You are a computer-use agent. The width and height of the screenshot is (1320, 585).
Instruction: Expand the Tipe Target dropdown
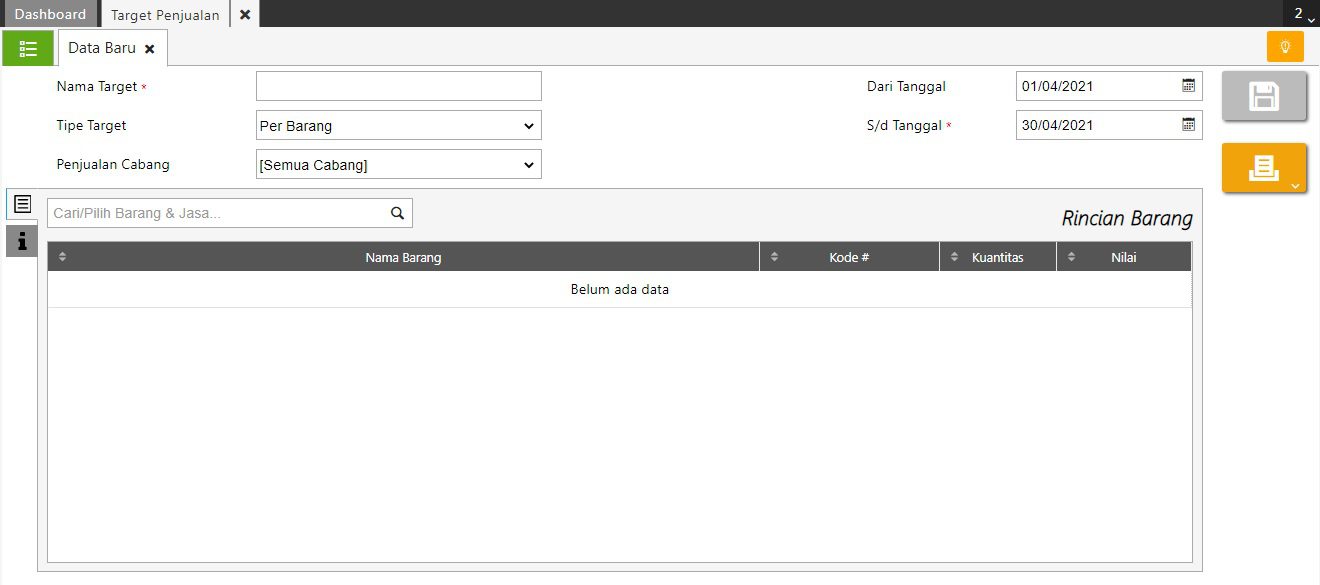pos(528,126)
